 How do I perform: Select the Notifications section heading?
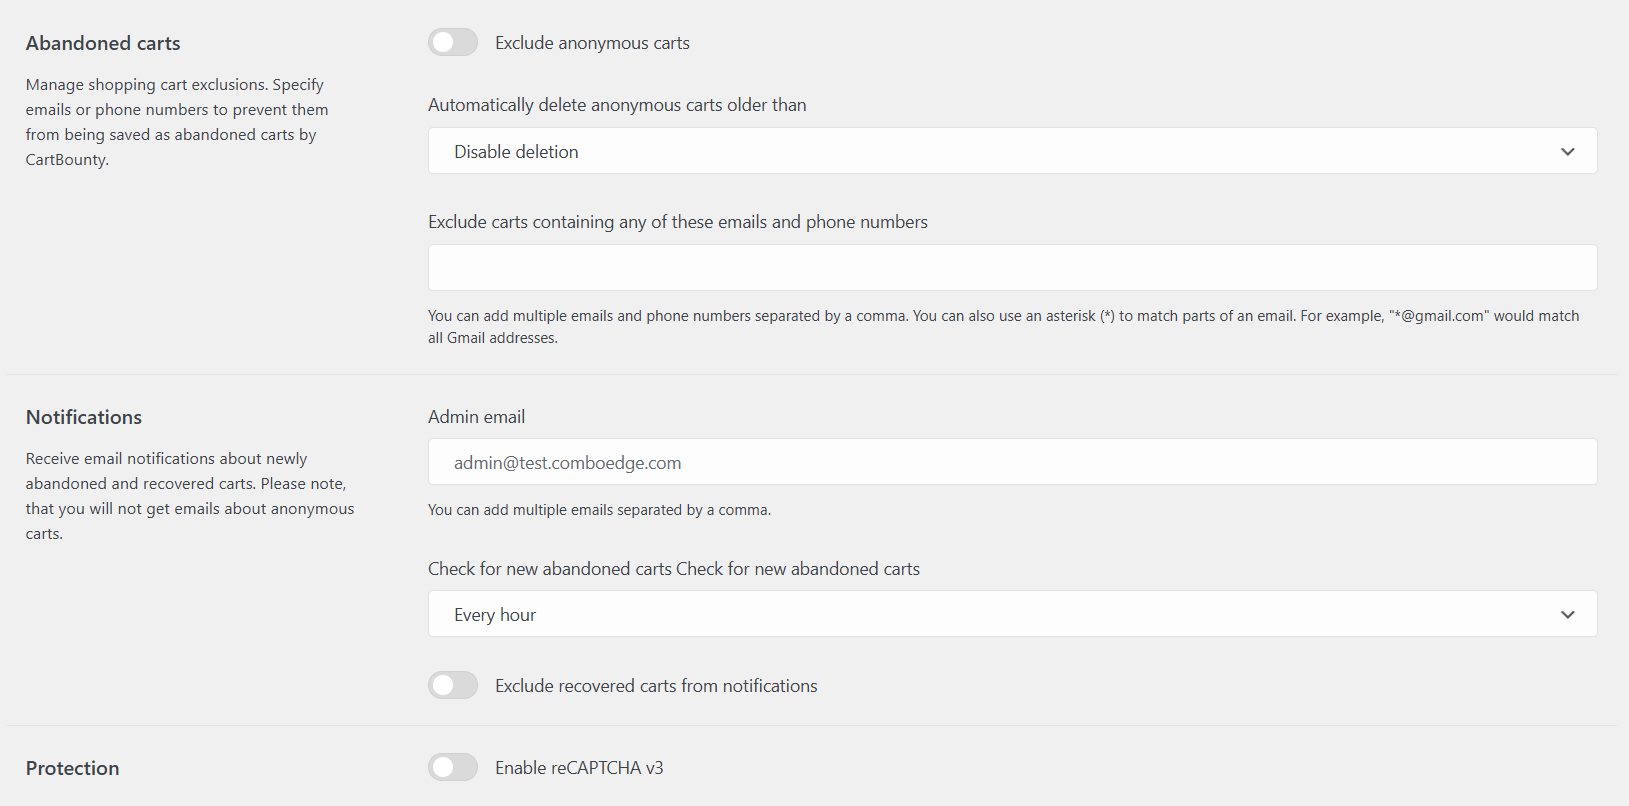tap(84, 417)
